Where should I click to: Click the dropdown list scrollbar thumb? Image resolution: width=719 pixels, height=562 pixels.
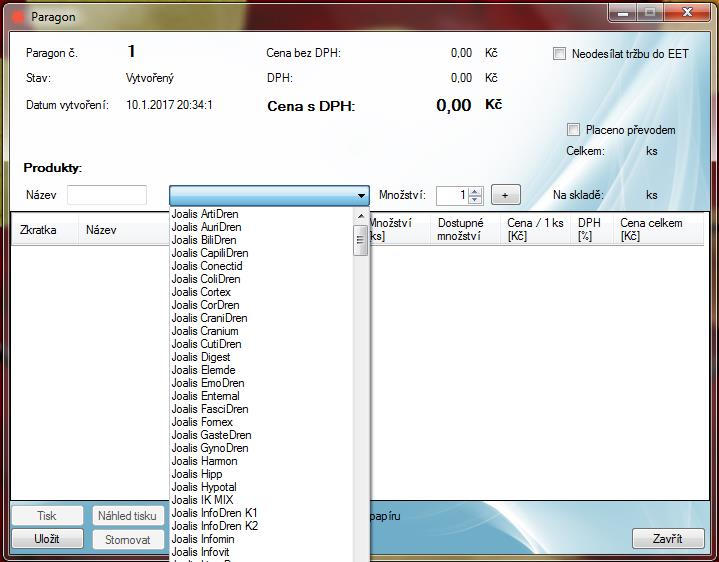pos(360,240)
